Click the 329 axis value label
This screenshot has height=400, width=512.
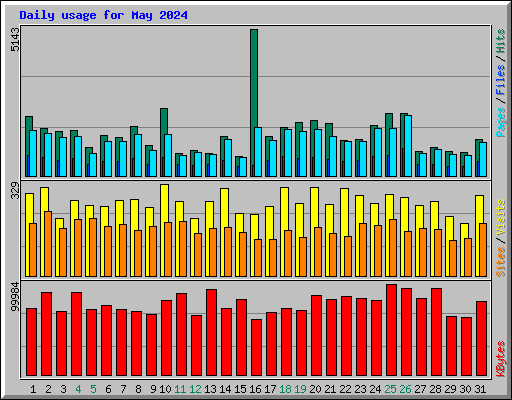15,191
